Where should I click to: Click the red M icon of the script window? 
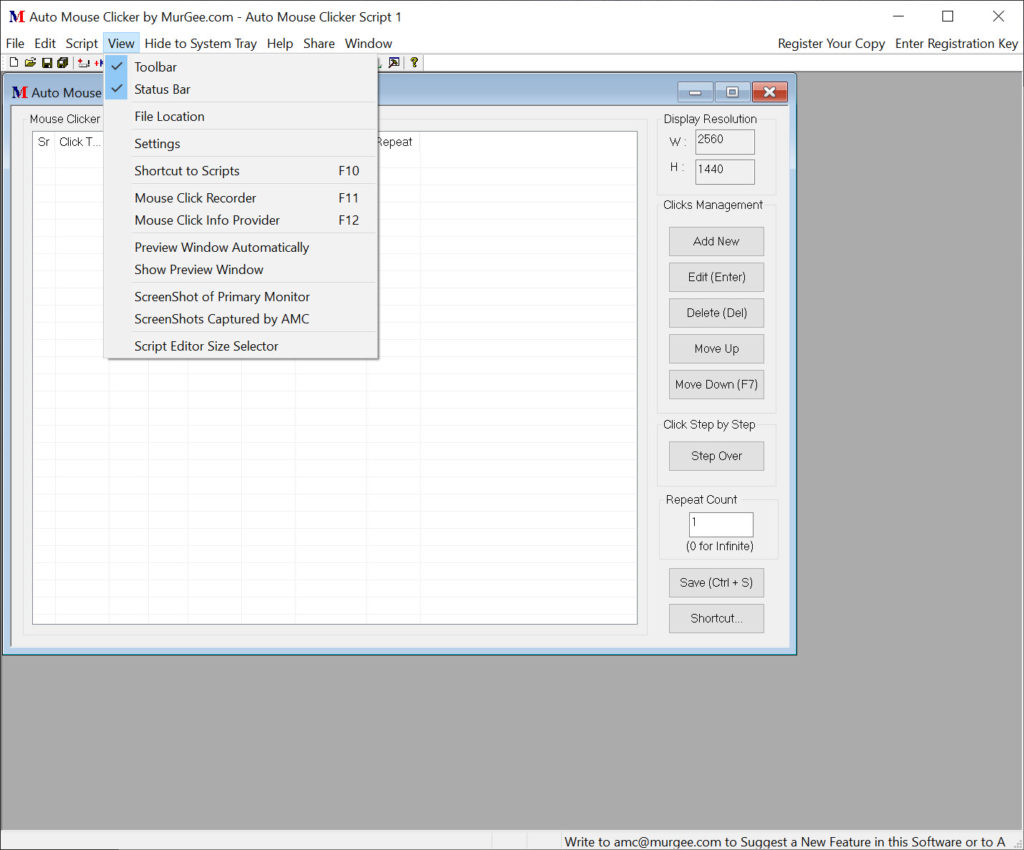[20, 93]
